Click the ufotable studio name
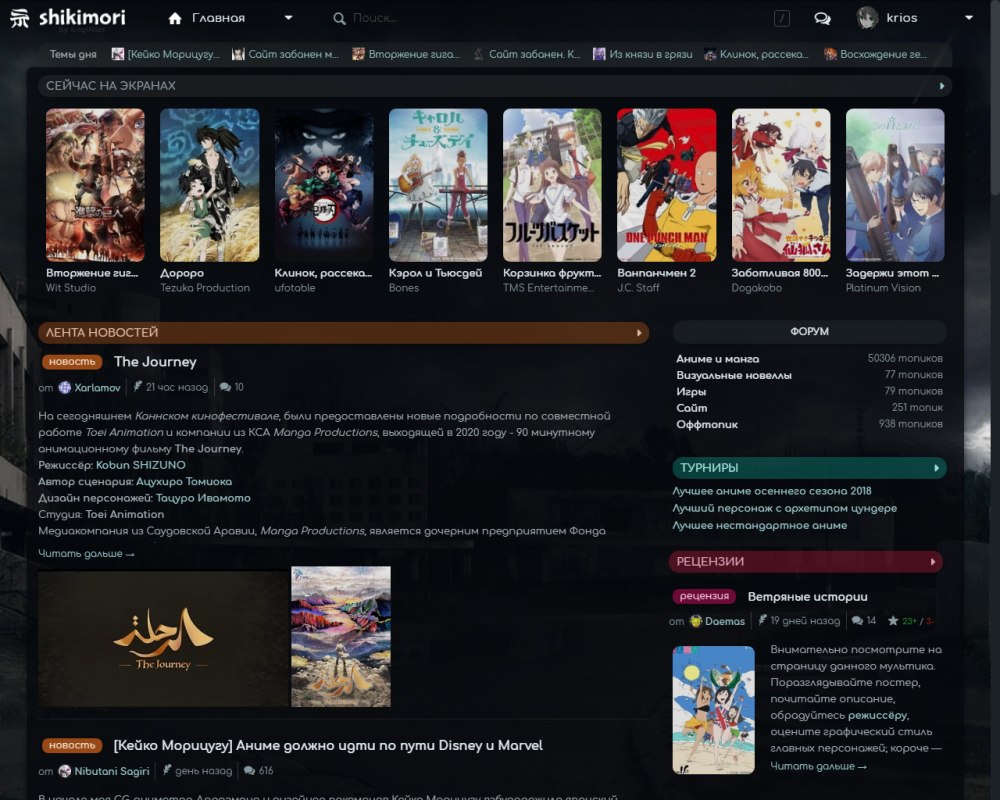The width and height of the screenshot is (1000, 800). click(295, 288)
